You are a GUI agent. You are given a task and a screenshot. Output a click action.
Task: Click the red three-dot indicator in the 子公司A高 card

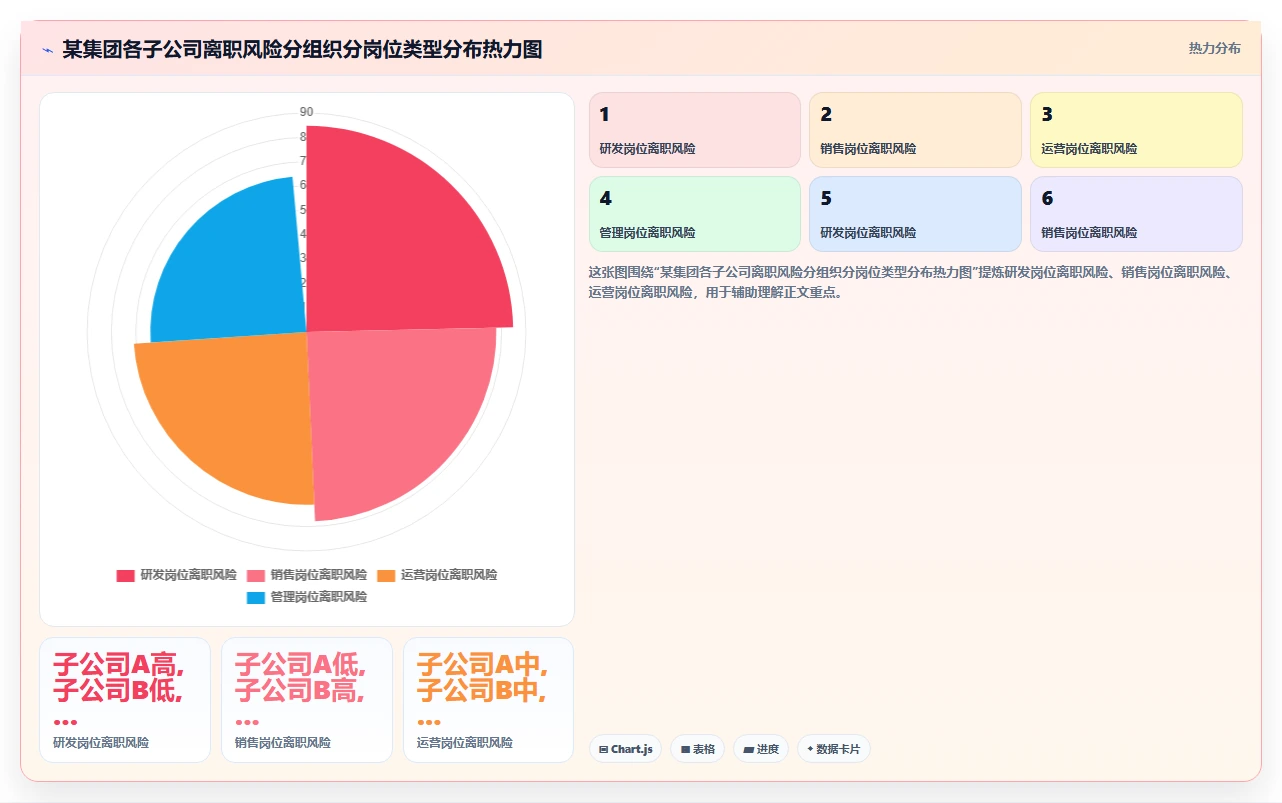tap(65, 722)
